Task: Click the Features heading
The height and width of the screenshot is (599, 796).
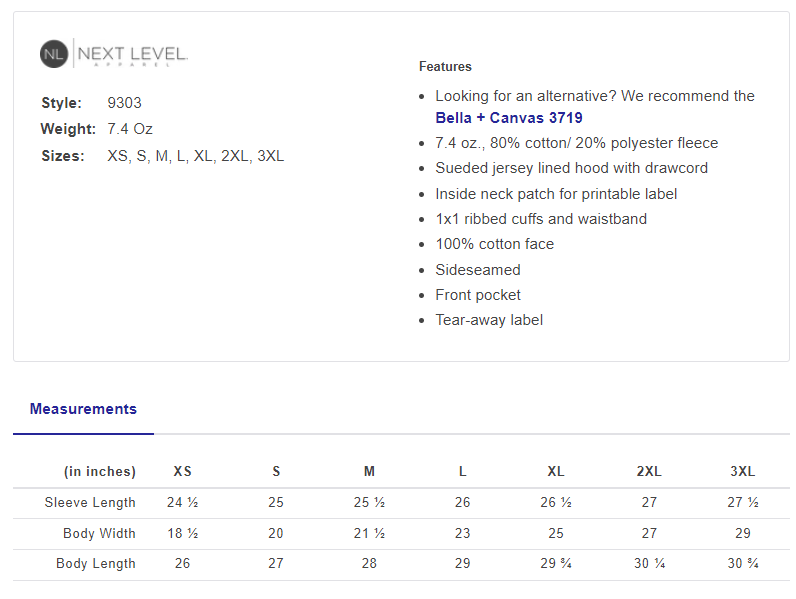Action: point(445,67)
